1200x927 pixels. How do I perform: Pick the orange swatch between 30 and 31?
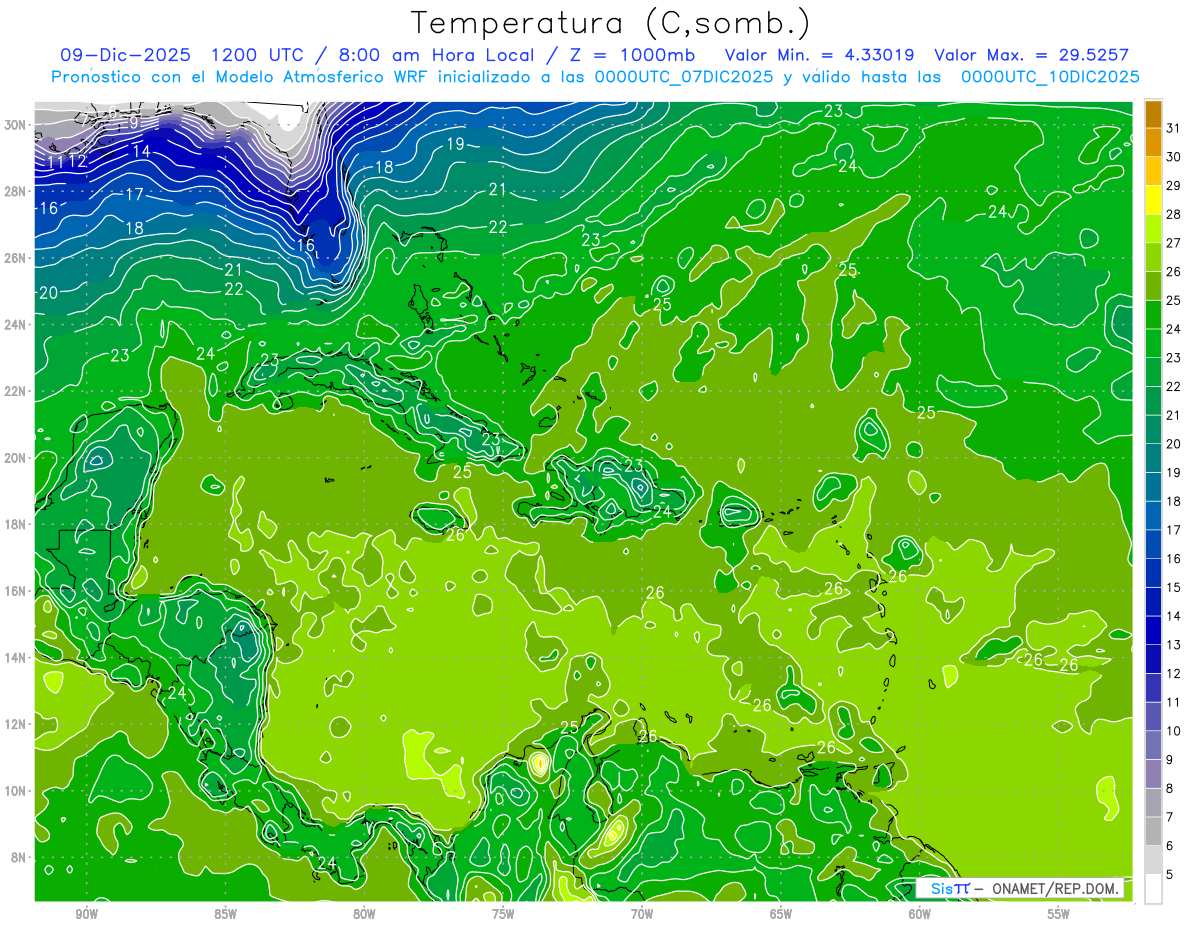pos(1153,142)
